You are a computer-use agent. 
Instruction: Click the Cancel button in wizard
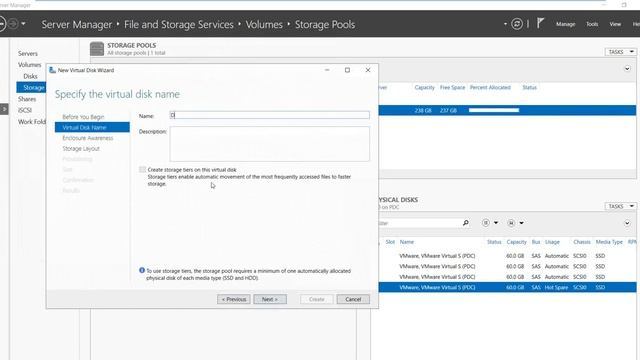353,299
